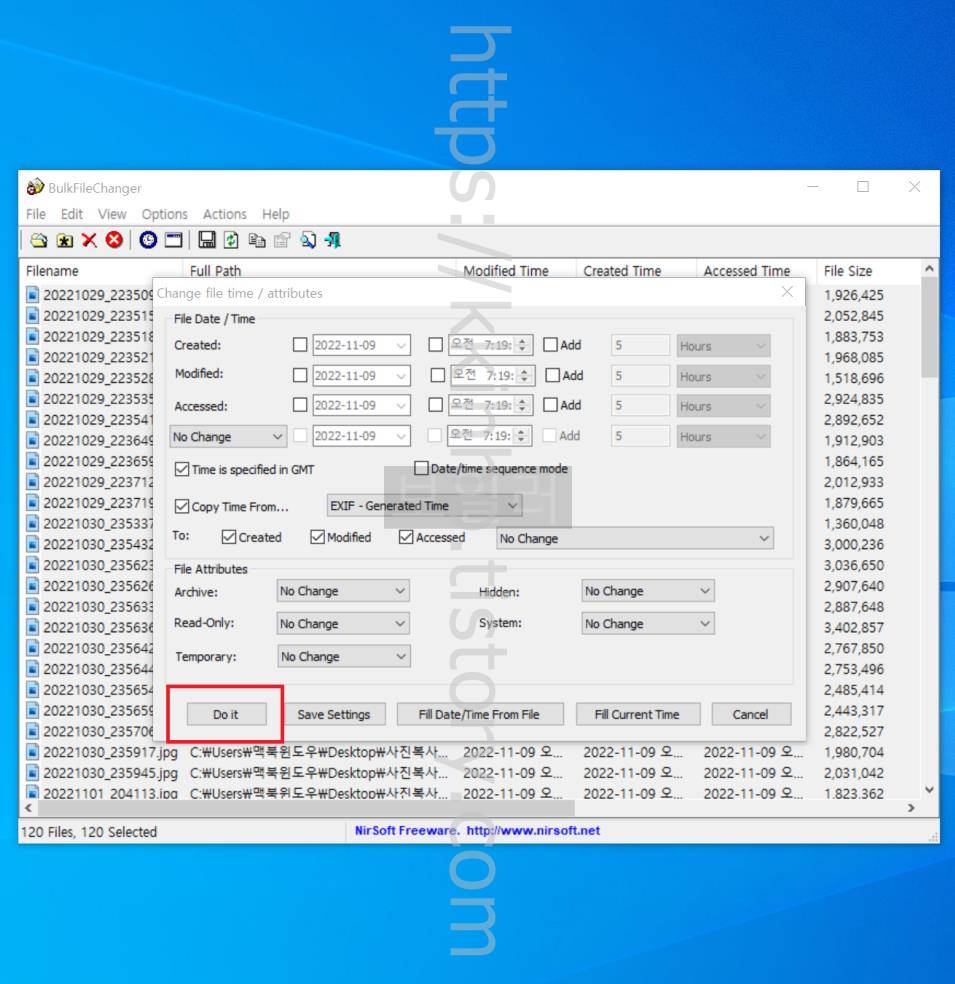The height and width of the screenshot is (984, 955).
Task: Click Fill Date/Time From File button
Action: click(x=479, y=714)
